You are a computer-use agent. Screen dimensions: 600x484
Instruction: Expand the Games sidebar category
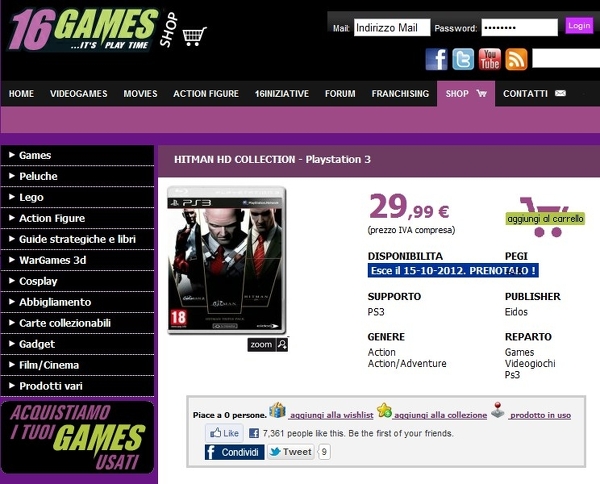77,155
